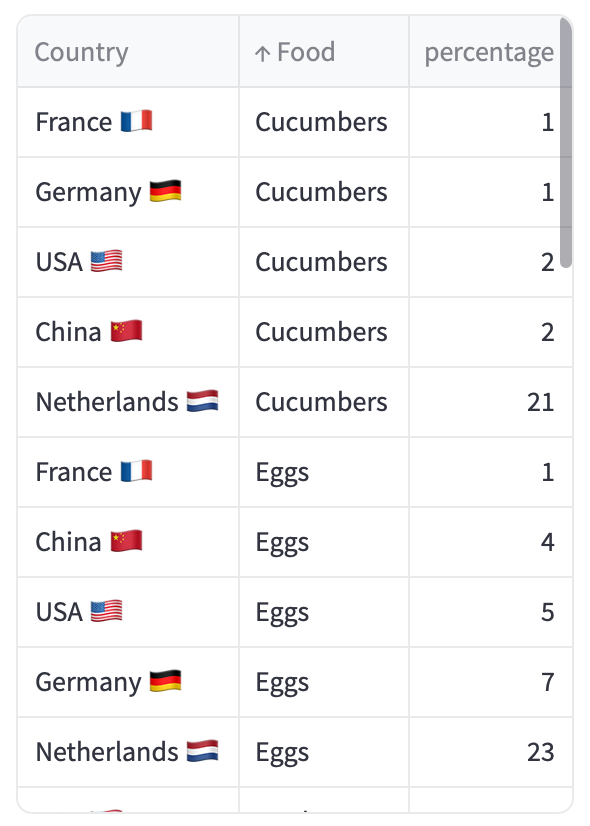Viewport: 590px width, 826px height.
Task: Click the Netherlands flag in Cucumbers row
Action: pyautogui.click(x=203, y=401)
